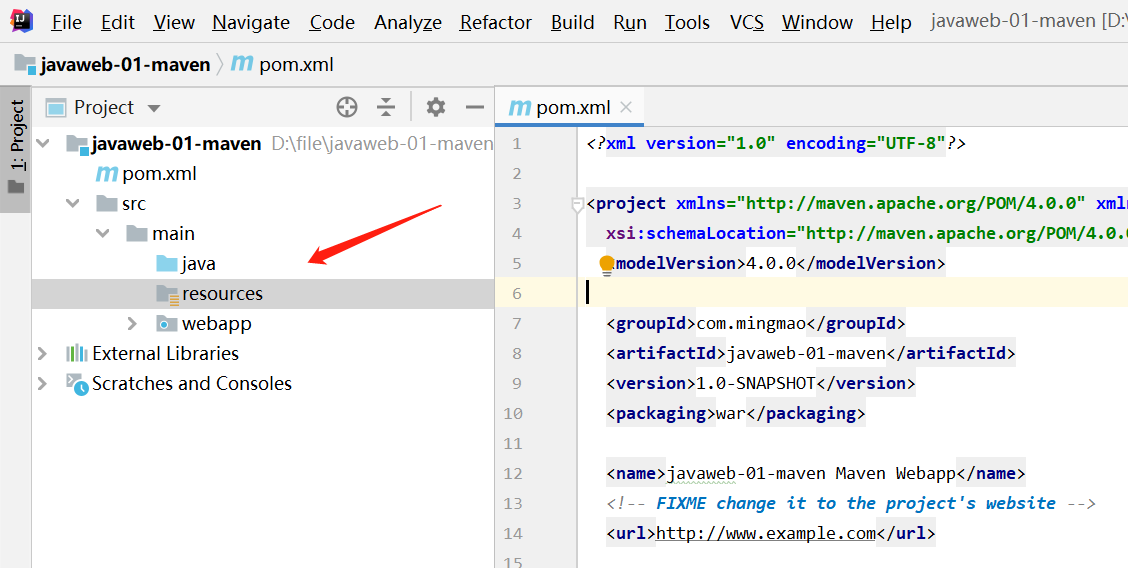Click version value 1.0-SNAPSHOT
Screen dimensions: 1128x568
[x=755, y=383]
